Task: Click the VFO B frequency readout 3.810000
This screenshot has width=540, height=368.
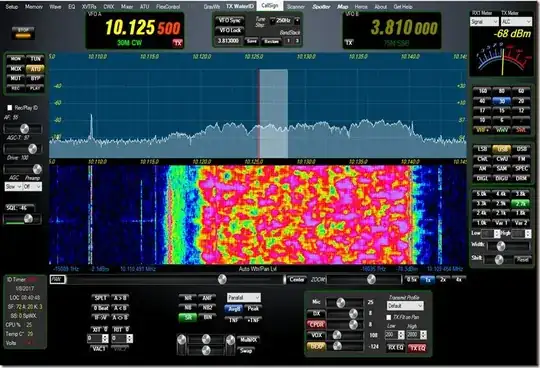Action: tap(404, 28)
